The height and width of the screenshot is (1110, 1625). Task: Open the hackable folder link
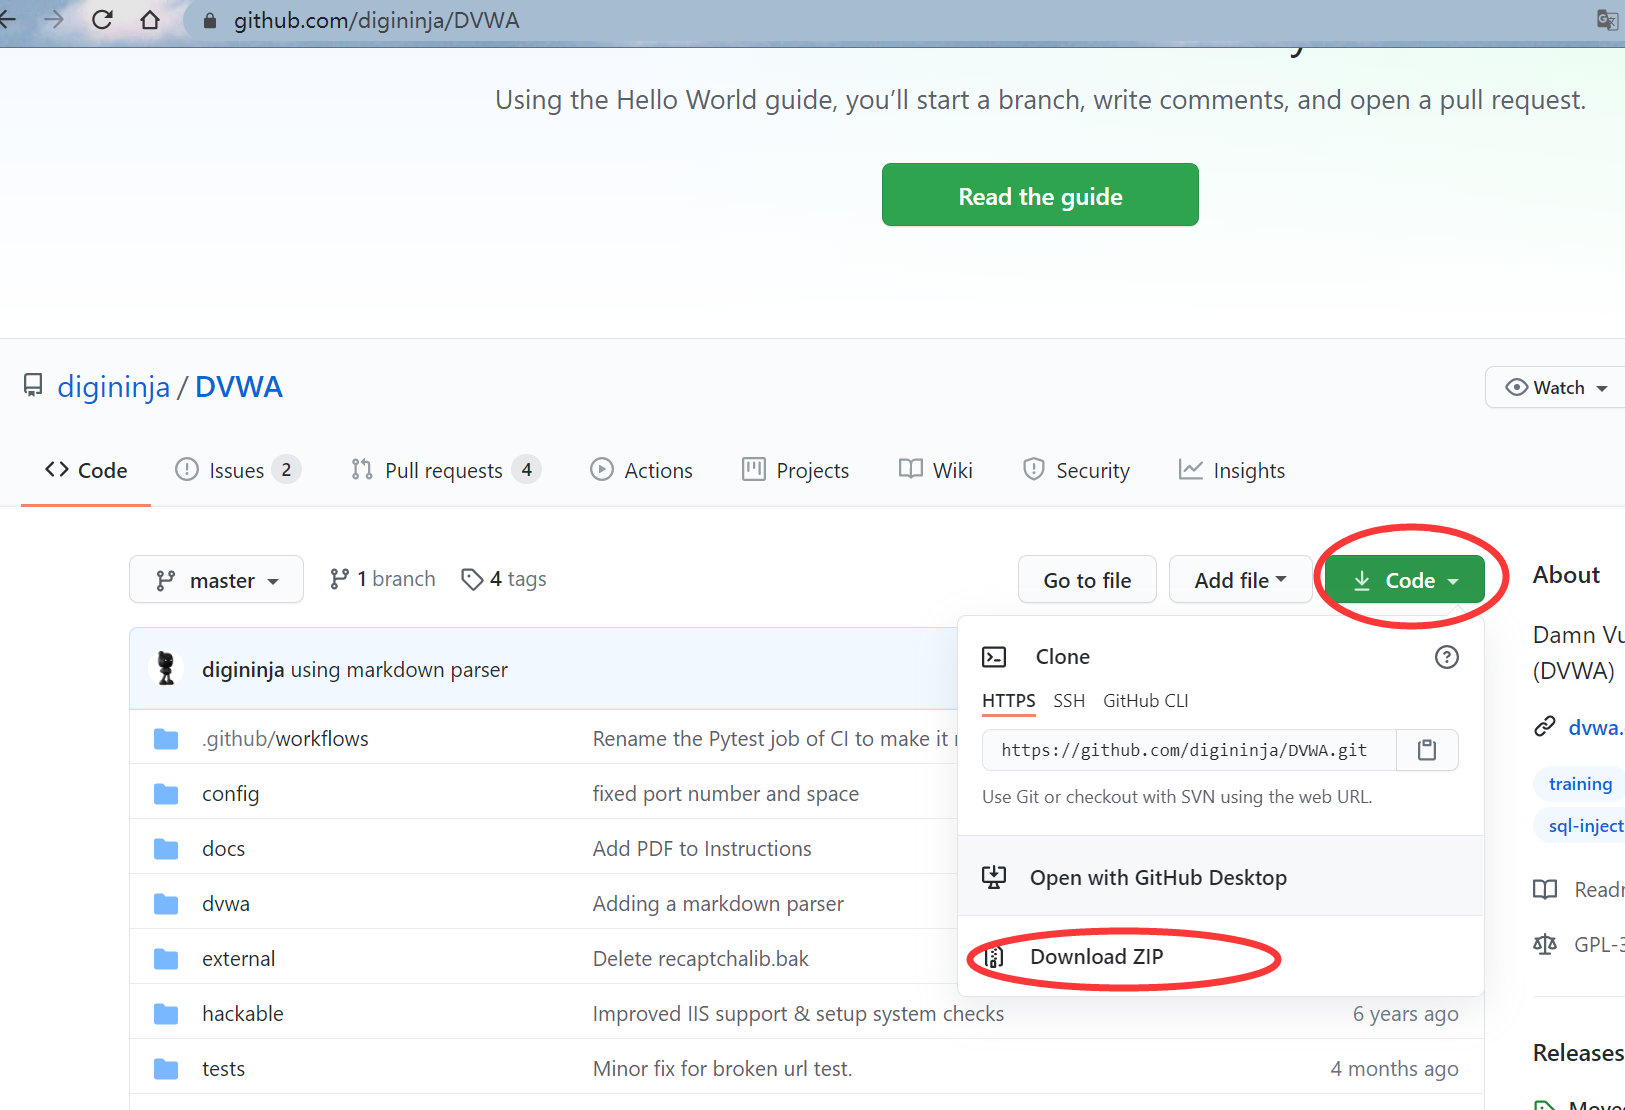(243, 1014)
